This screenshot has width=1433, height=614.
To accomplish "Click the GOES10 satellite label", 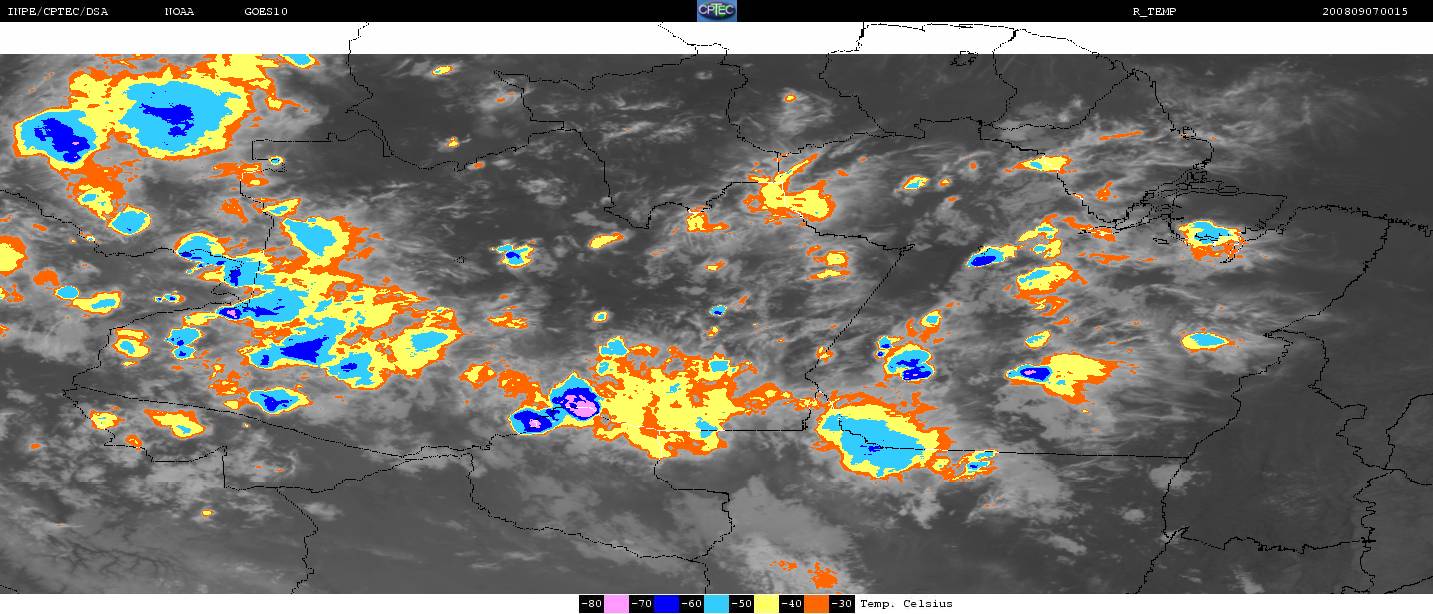I will (265, 12).
